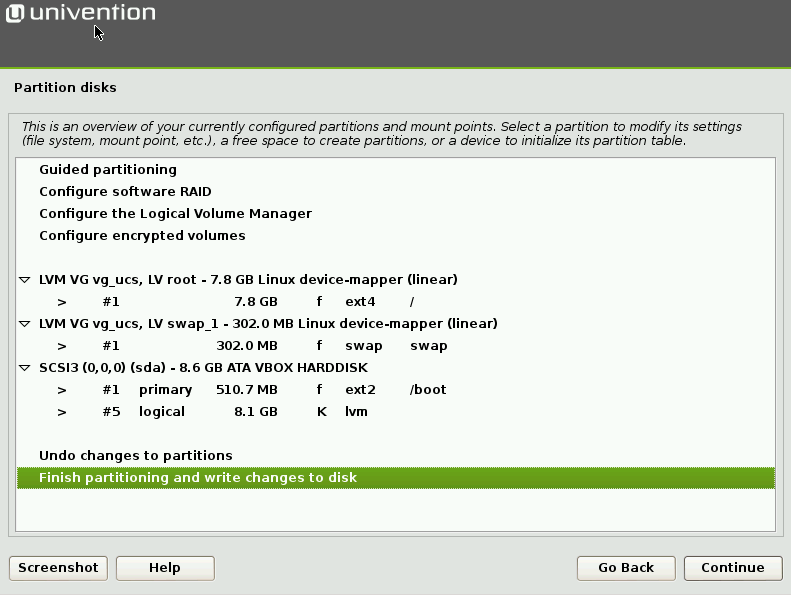Click the arrow beside the lvm partition

coord(62,412)
